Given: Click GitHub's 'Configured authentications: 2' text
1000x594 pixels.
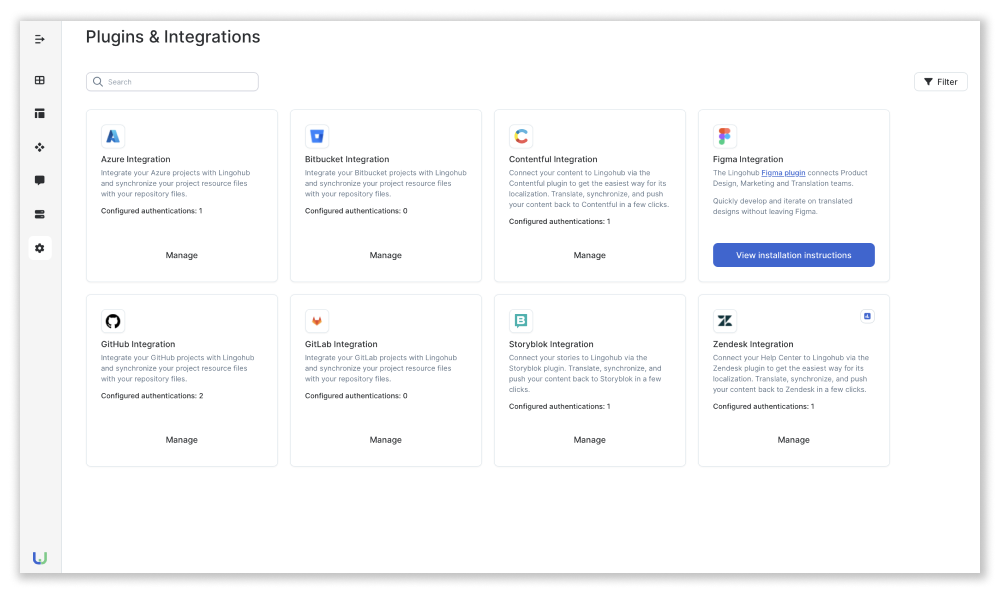Looking at the screenshot, I should point(152,396).
